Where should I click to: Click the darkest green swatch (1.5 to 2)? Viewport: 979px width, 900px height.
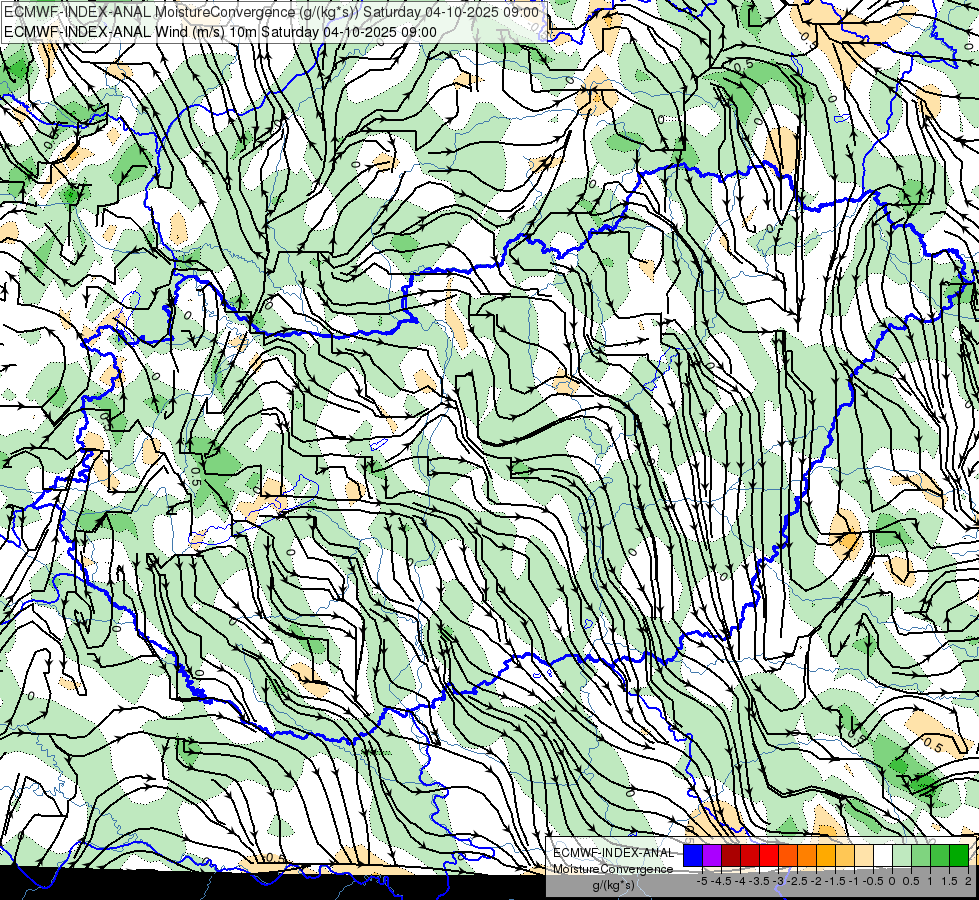click(959, 856)
